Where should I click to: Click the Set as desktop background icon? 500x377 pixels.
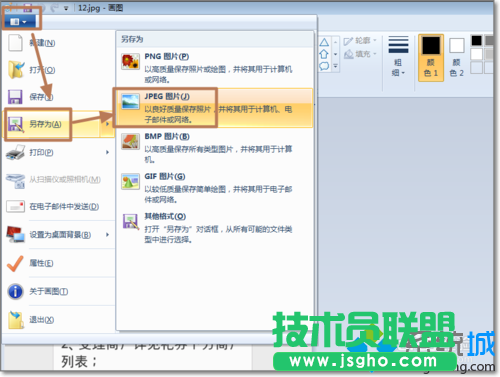(x=16, y=234)
